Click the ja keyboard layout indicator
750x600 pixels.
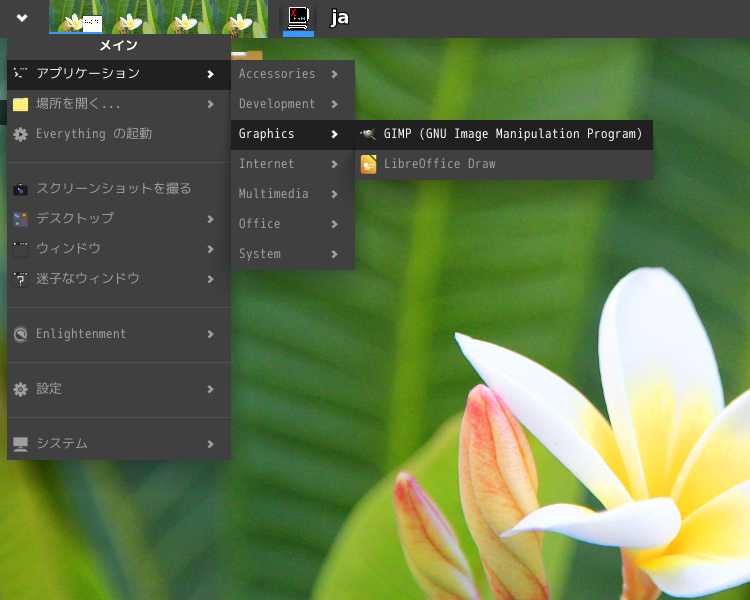point(340,18)
